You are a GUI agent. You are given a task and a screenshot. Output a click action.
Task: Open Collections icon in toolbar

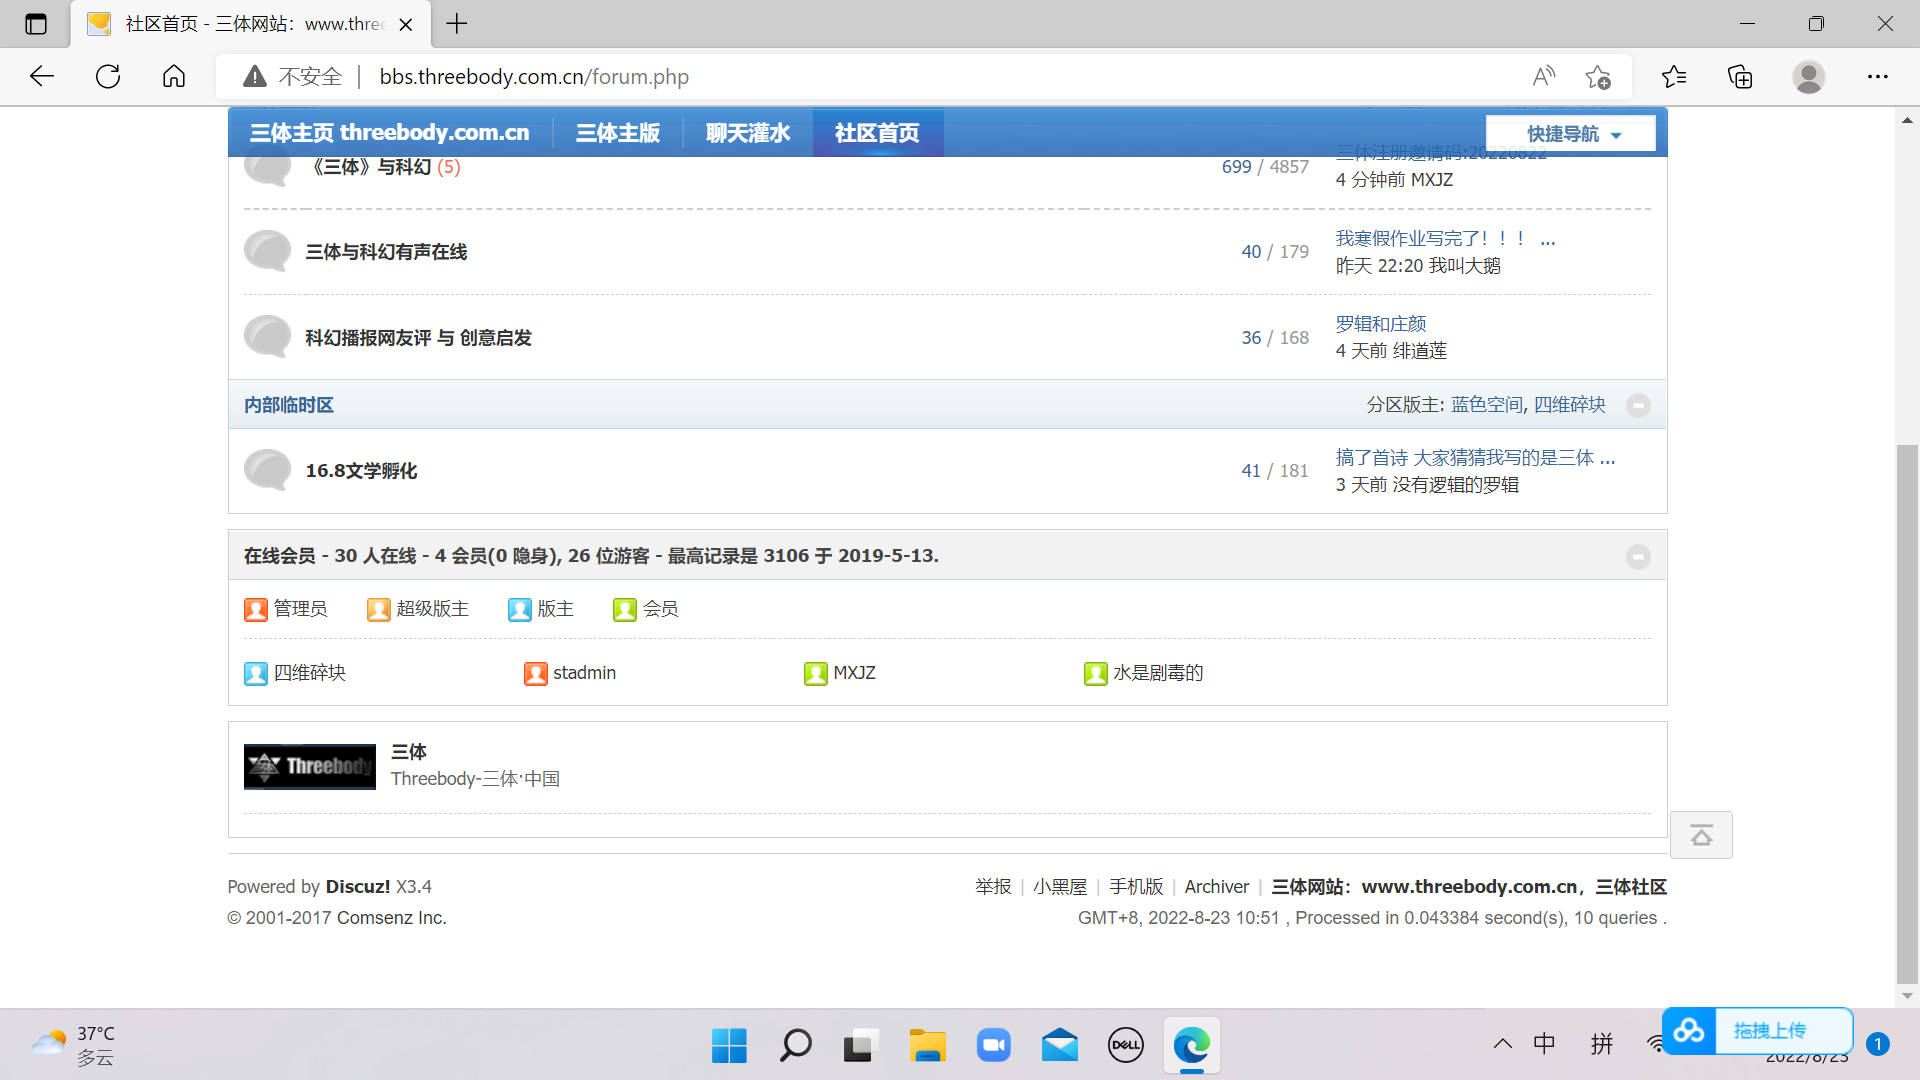[1741, 76]
